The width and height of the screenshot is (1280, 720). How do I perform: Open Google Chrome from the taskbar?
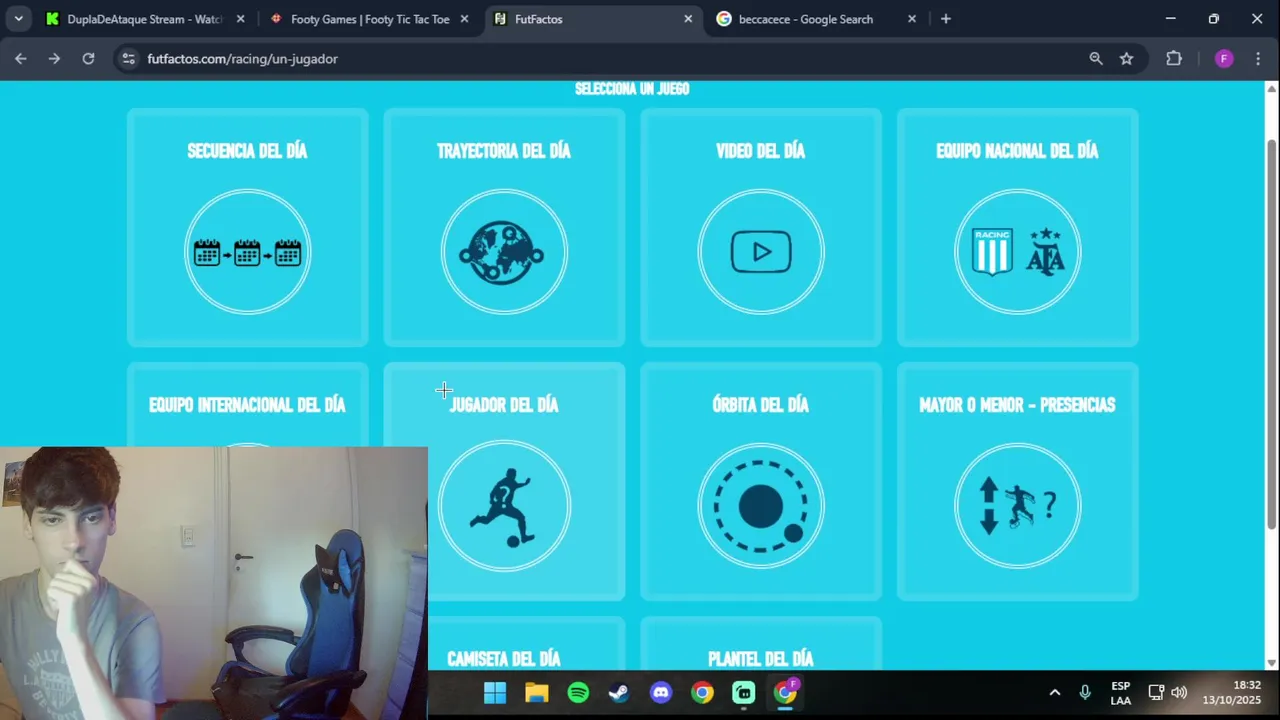[x=703, y=693]
